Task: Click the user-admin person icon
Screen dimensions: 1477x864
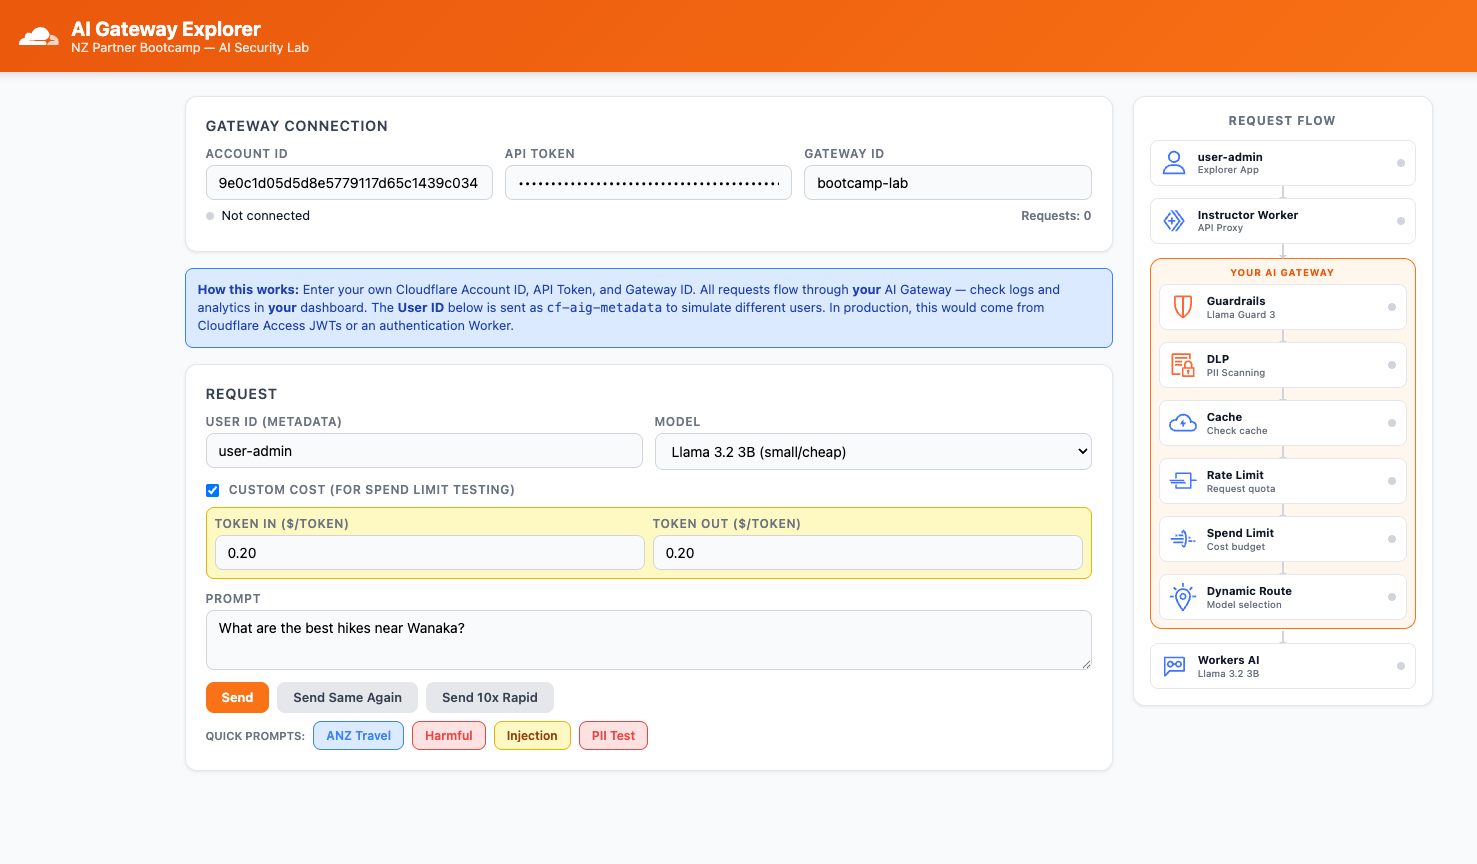Action: [x=1174, y=163]
